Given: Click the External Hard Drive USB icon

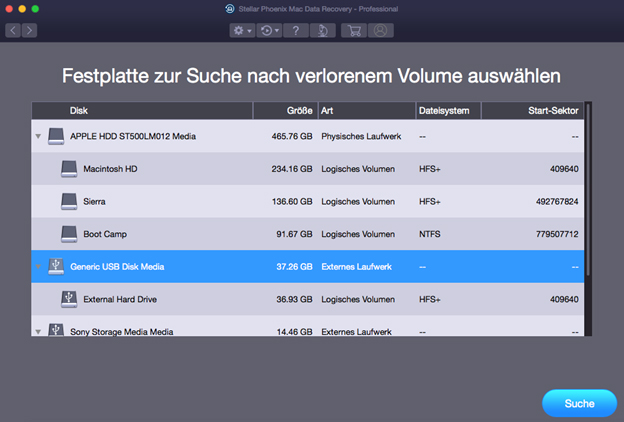Looking at the screenshot, I should click(x=69, y=299).
